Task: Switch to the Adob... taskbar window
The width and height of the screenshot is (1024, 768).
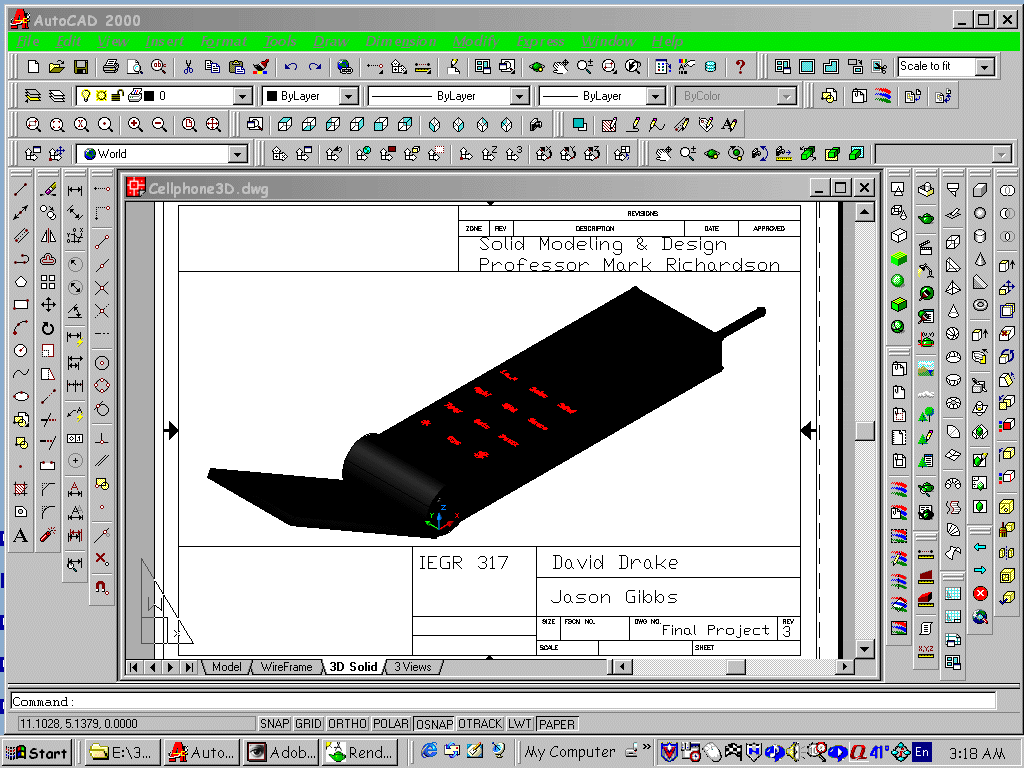Action: [281, 752]
